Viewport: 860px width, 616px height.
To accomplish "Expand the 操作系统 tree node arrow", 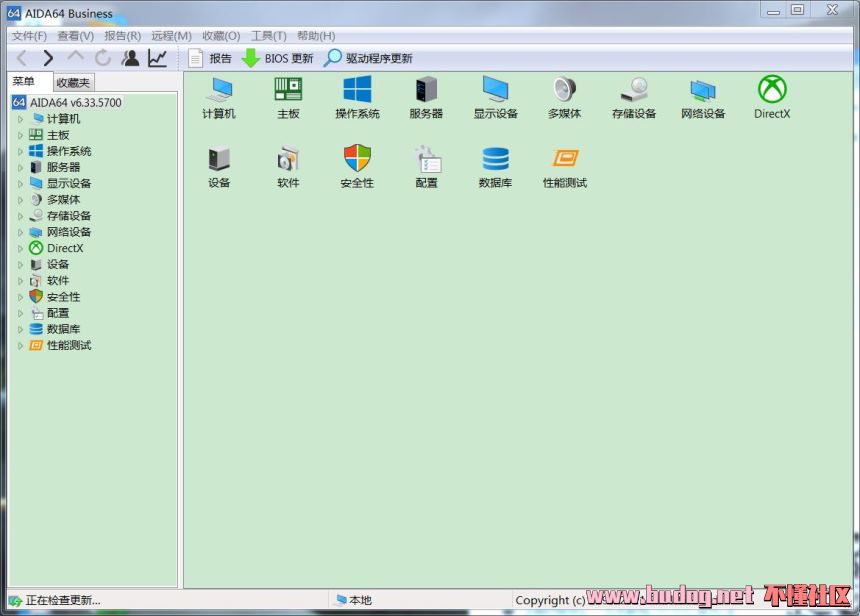I will click(20, 151).
